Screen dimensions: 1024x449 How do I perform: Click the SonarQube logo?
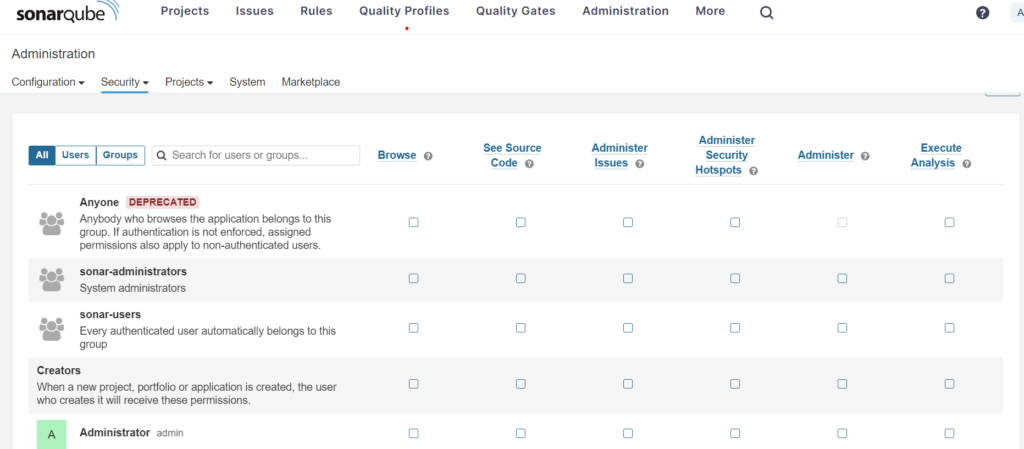(x=67, y=12)
